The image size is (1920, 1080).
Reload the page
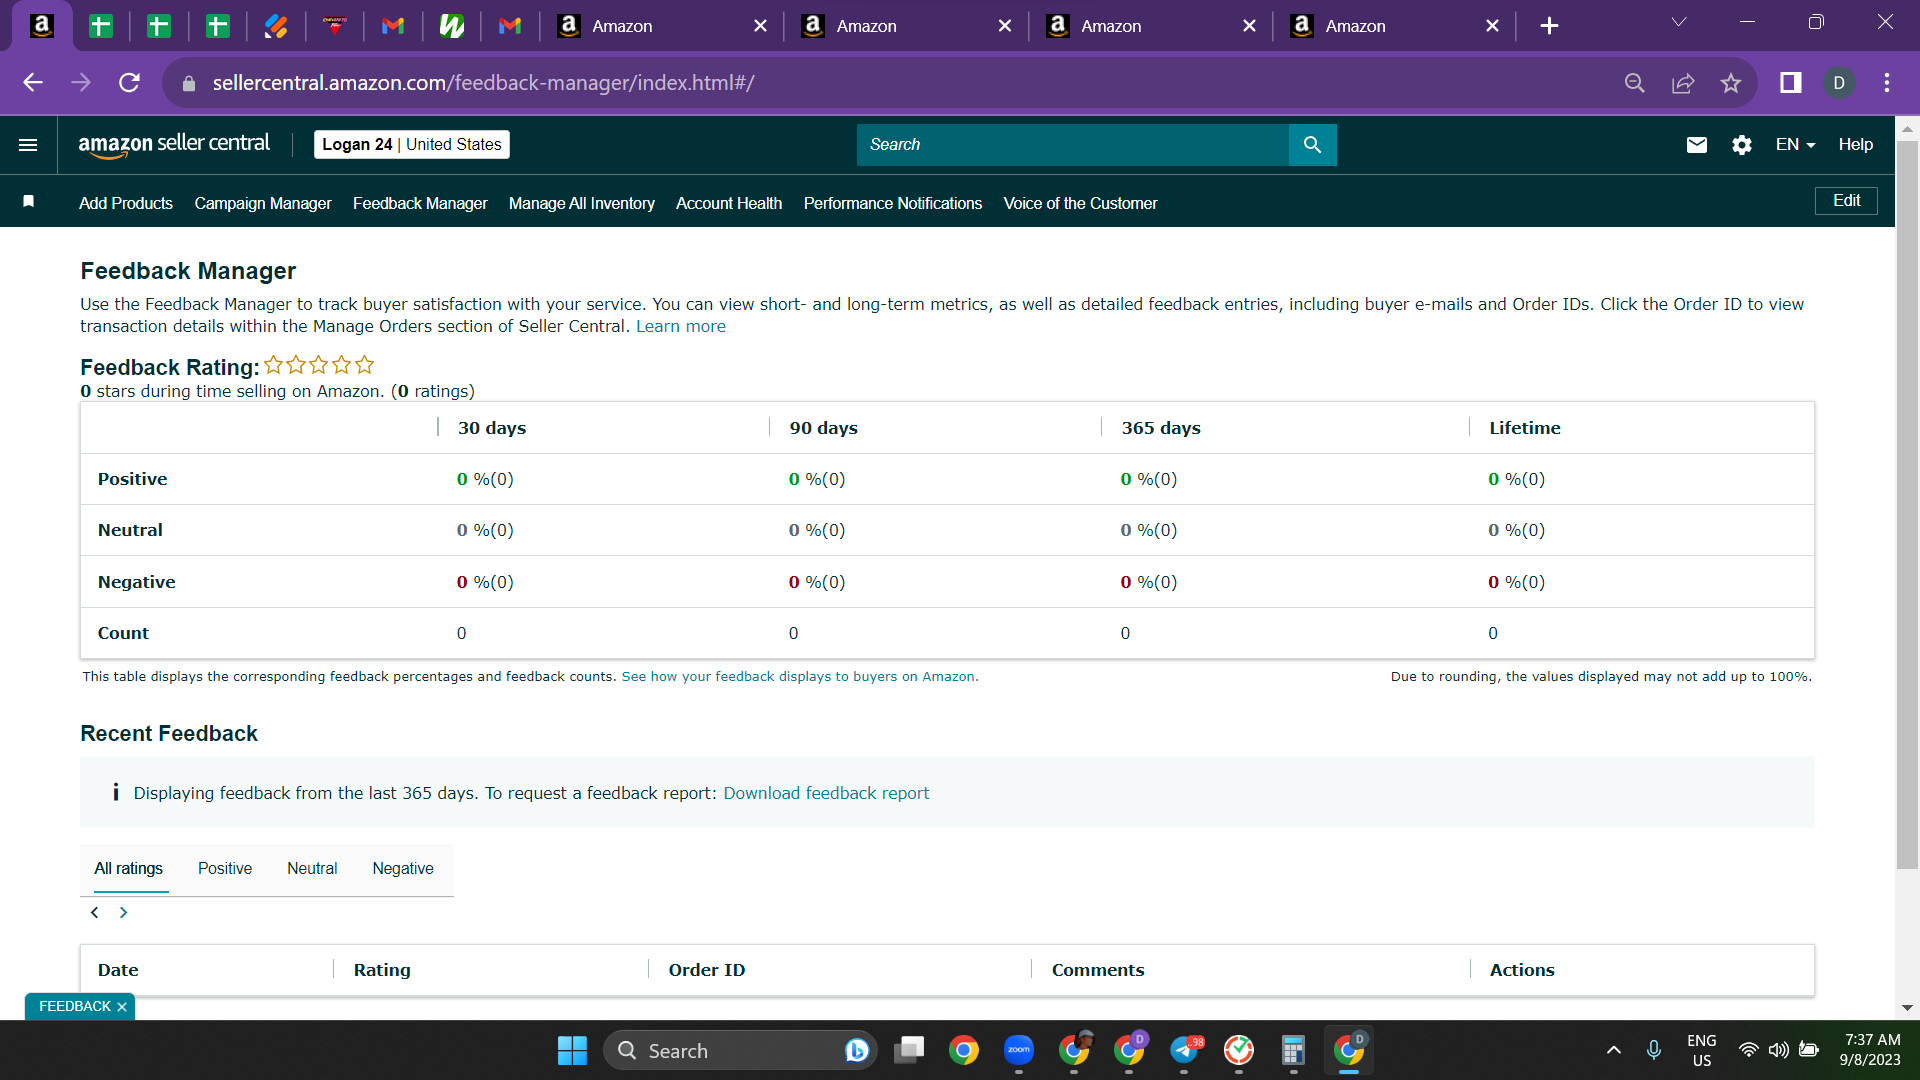coord(129,83)
